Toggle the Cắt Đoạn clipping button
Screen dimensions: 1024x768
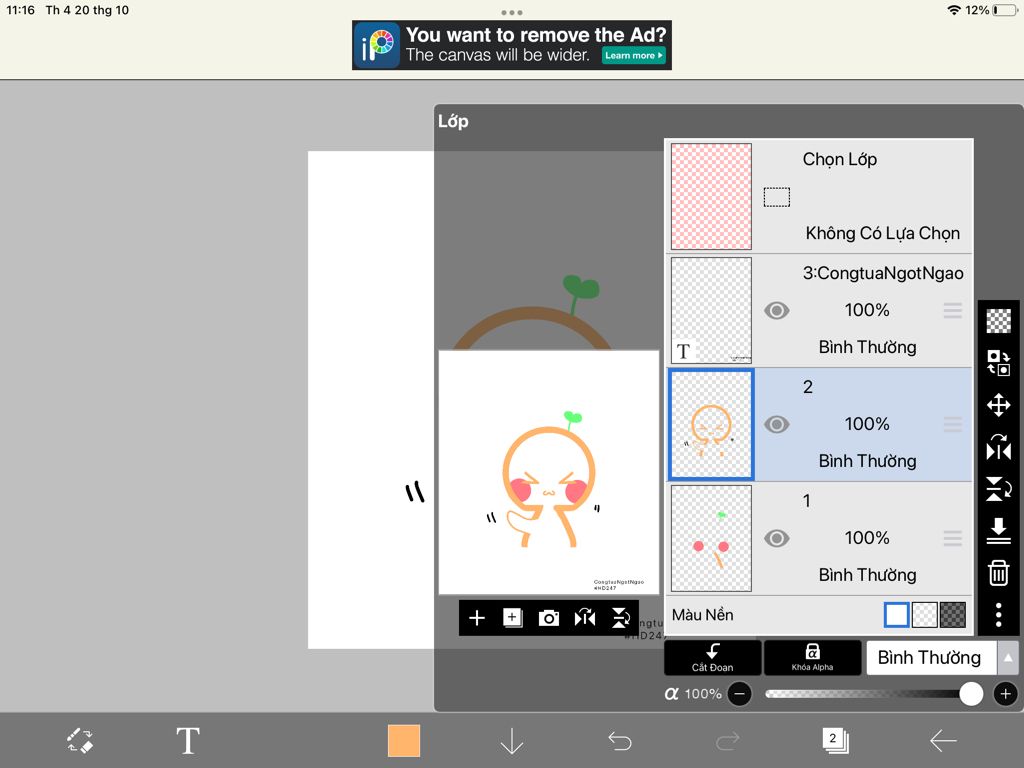click(x=712, y=657)
